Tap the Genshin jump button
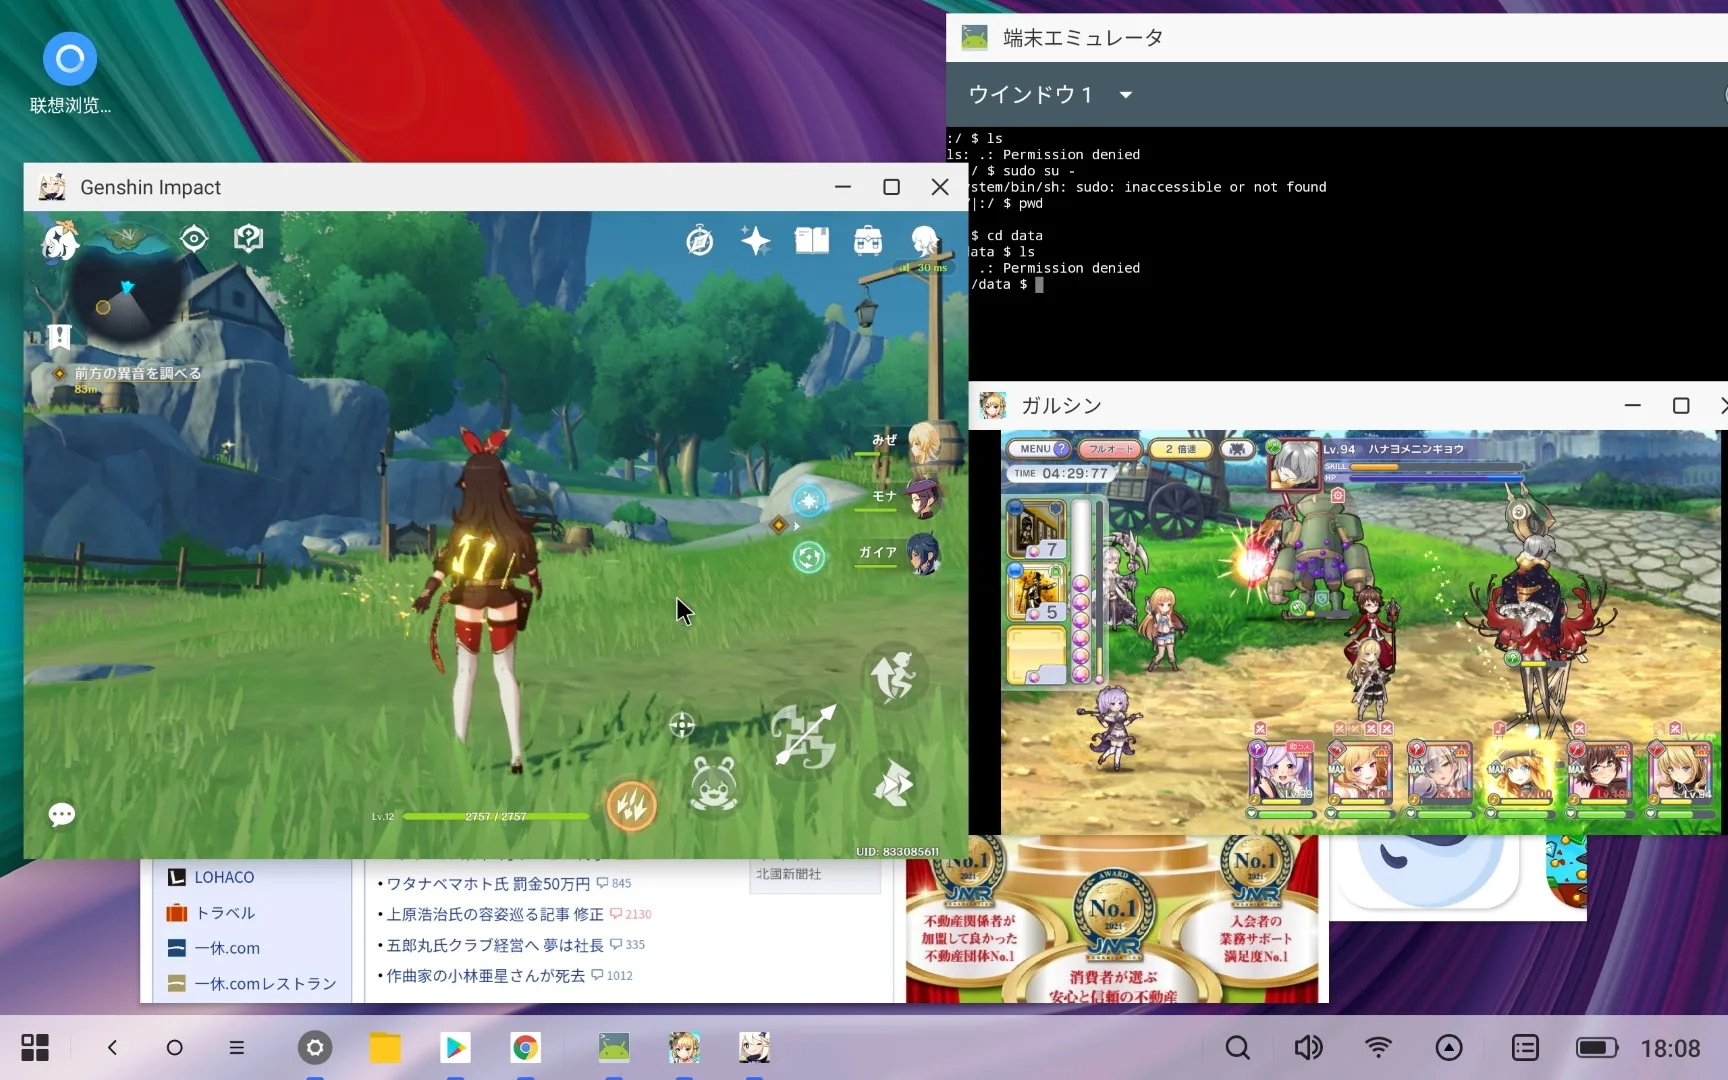1728x1080 pixels. (893, 677)
